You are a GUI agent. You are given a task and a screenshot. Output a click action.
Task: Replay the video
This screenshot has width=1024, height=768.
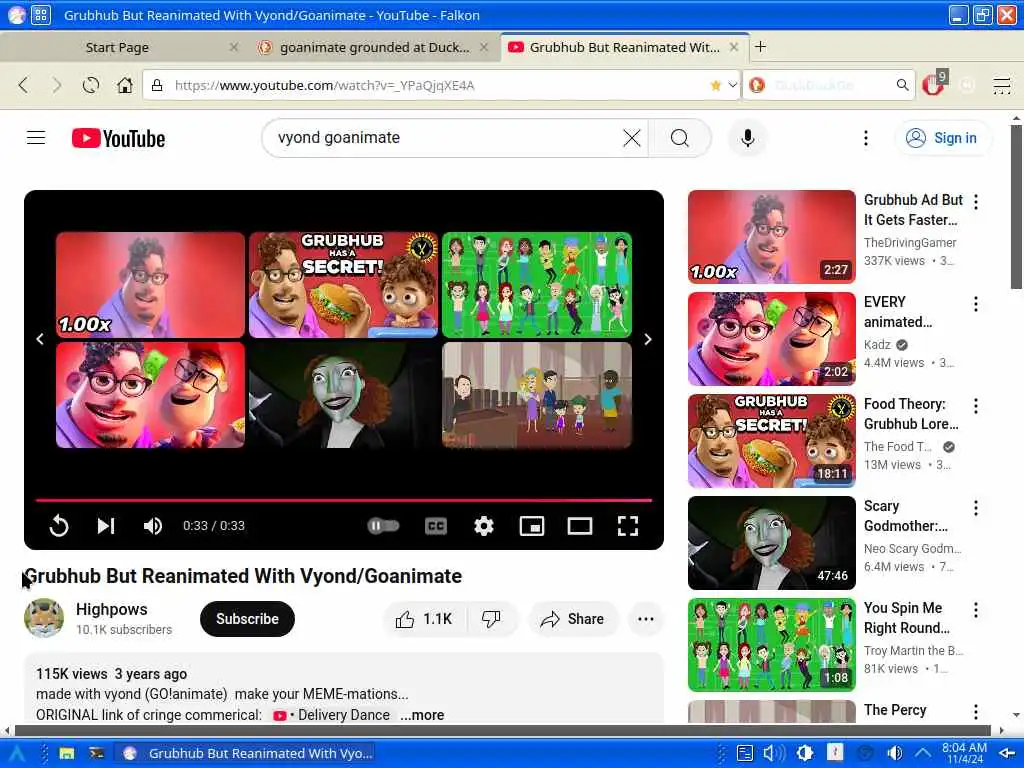click(59, 526)
